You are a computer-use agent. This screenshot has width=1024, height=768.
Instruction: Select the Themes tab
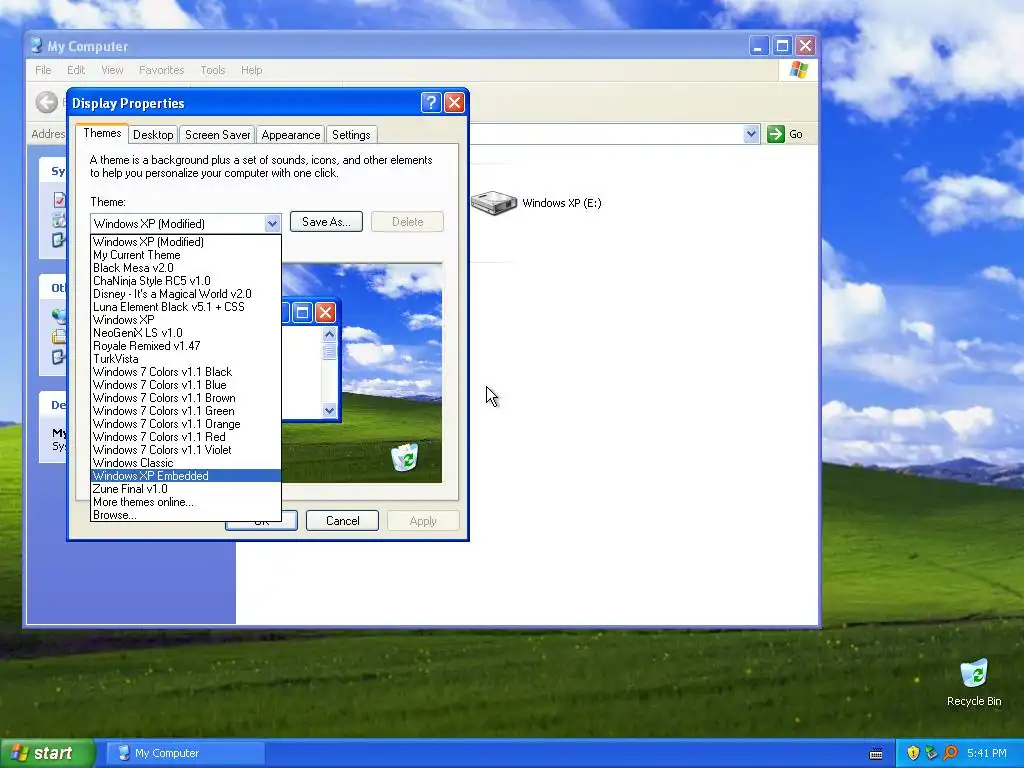tap(102, 133)
